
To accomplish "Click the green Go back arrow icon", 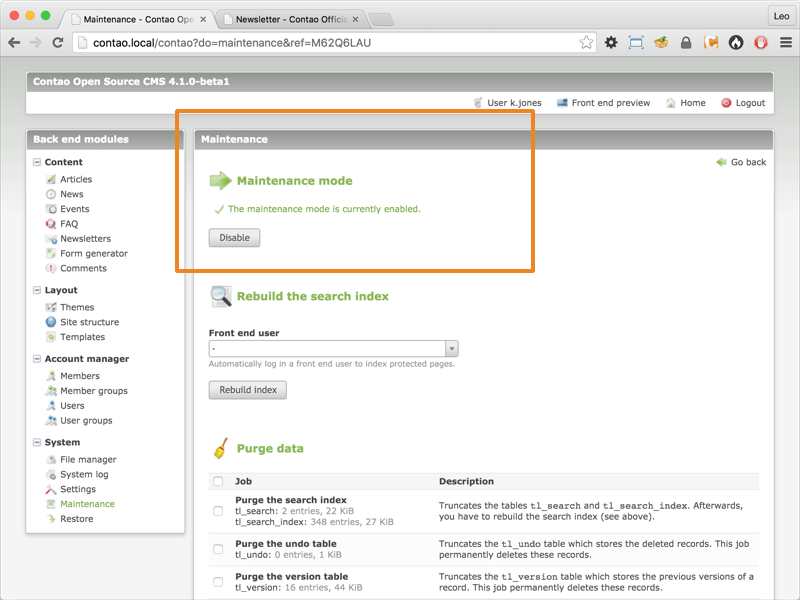I will coord(721,162).
